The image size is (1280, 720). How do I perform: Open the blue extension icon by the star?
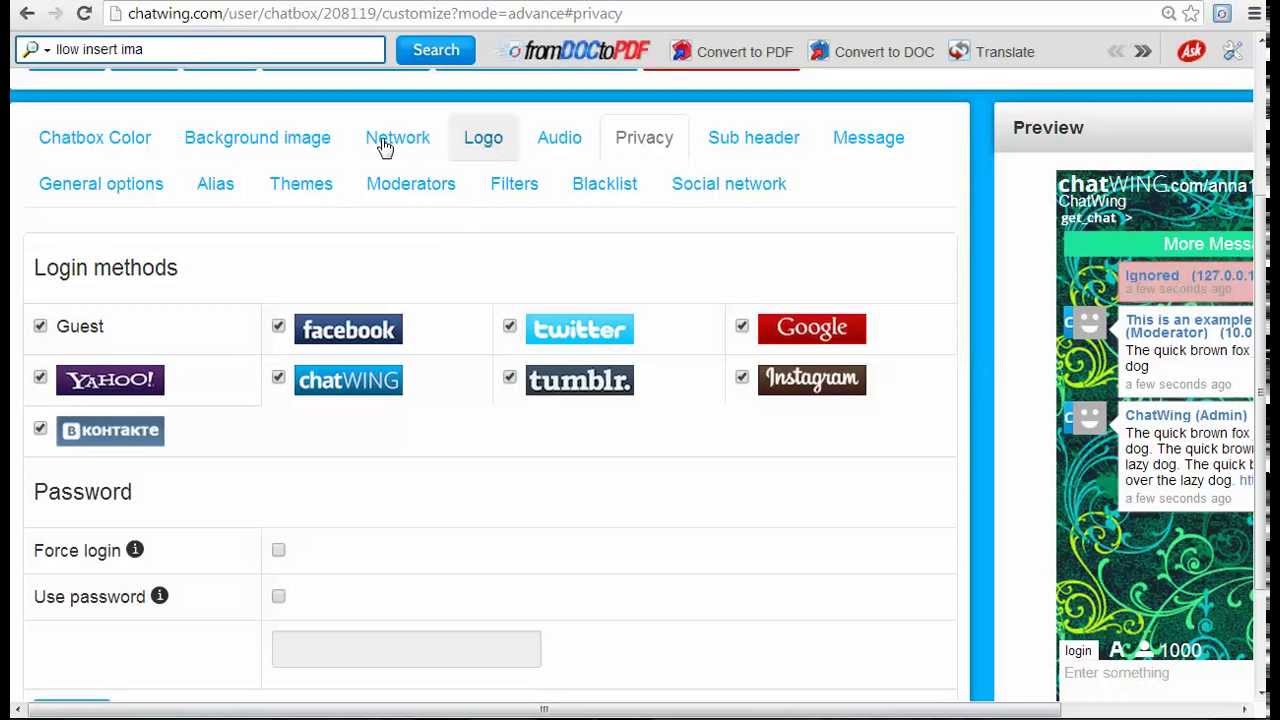coord(1222,13)
